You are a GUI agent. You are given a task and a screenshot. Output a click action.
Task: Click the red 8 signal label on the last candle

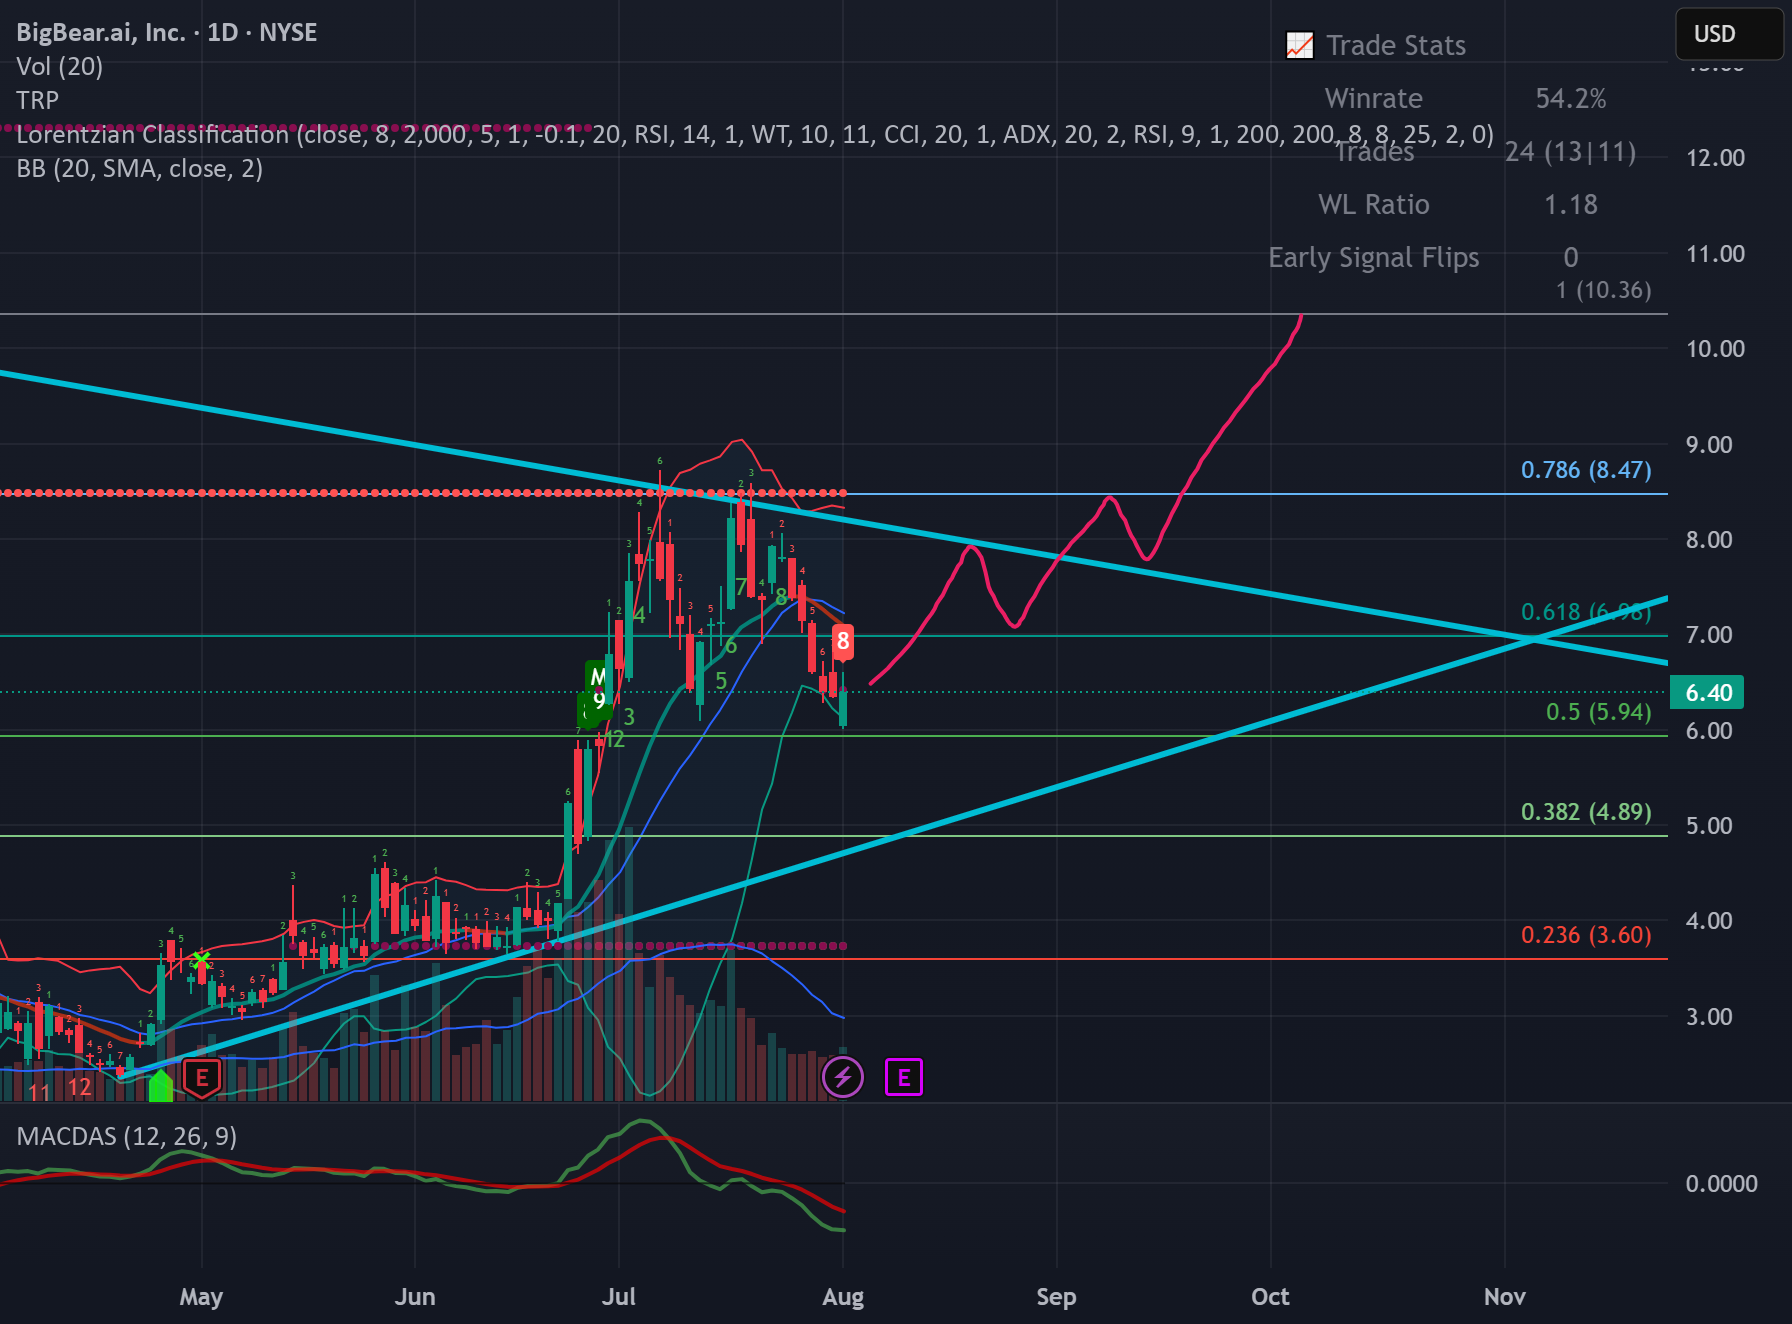[x=843, y=642]
